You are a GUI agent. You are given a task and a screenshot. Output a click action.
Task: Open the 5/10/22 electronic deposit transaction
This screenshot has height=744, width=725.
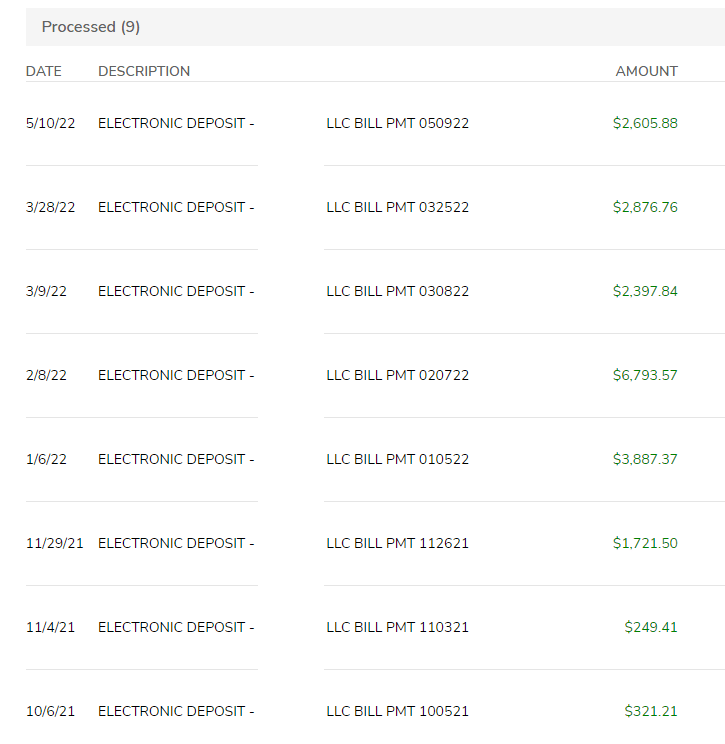point(375,123)
